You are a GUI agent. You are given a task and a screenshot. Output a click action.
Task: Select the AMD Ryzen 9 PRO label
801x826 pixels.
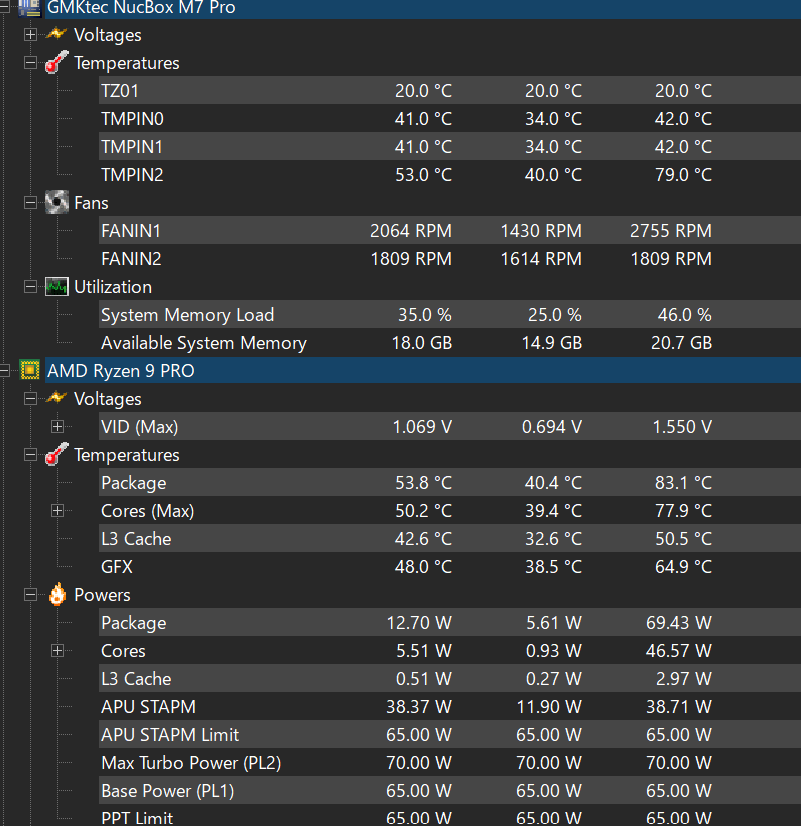pyautogui.click(x=121, y=371)
